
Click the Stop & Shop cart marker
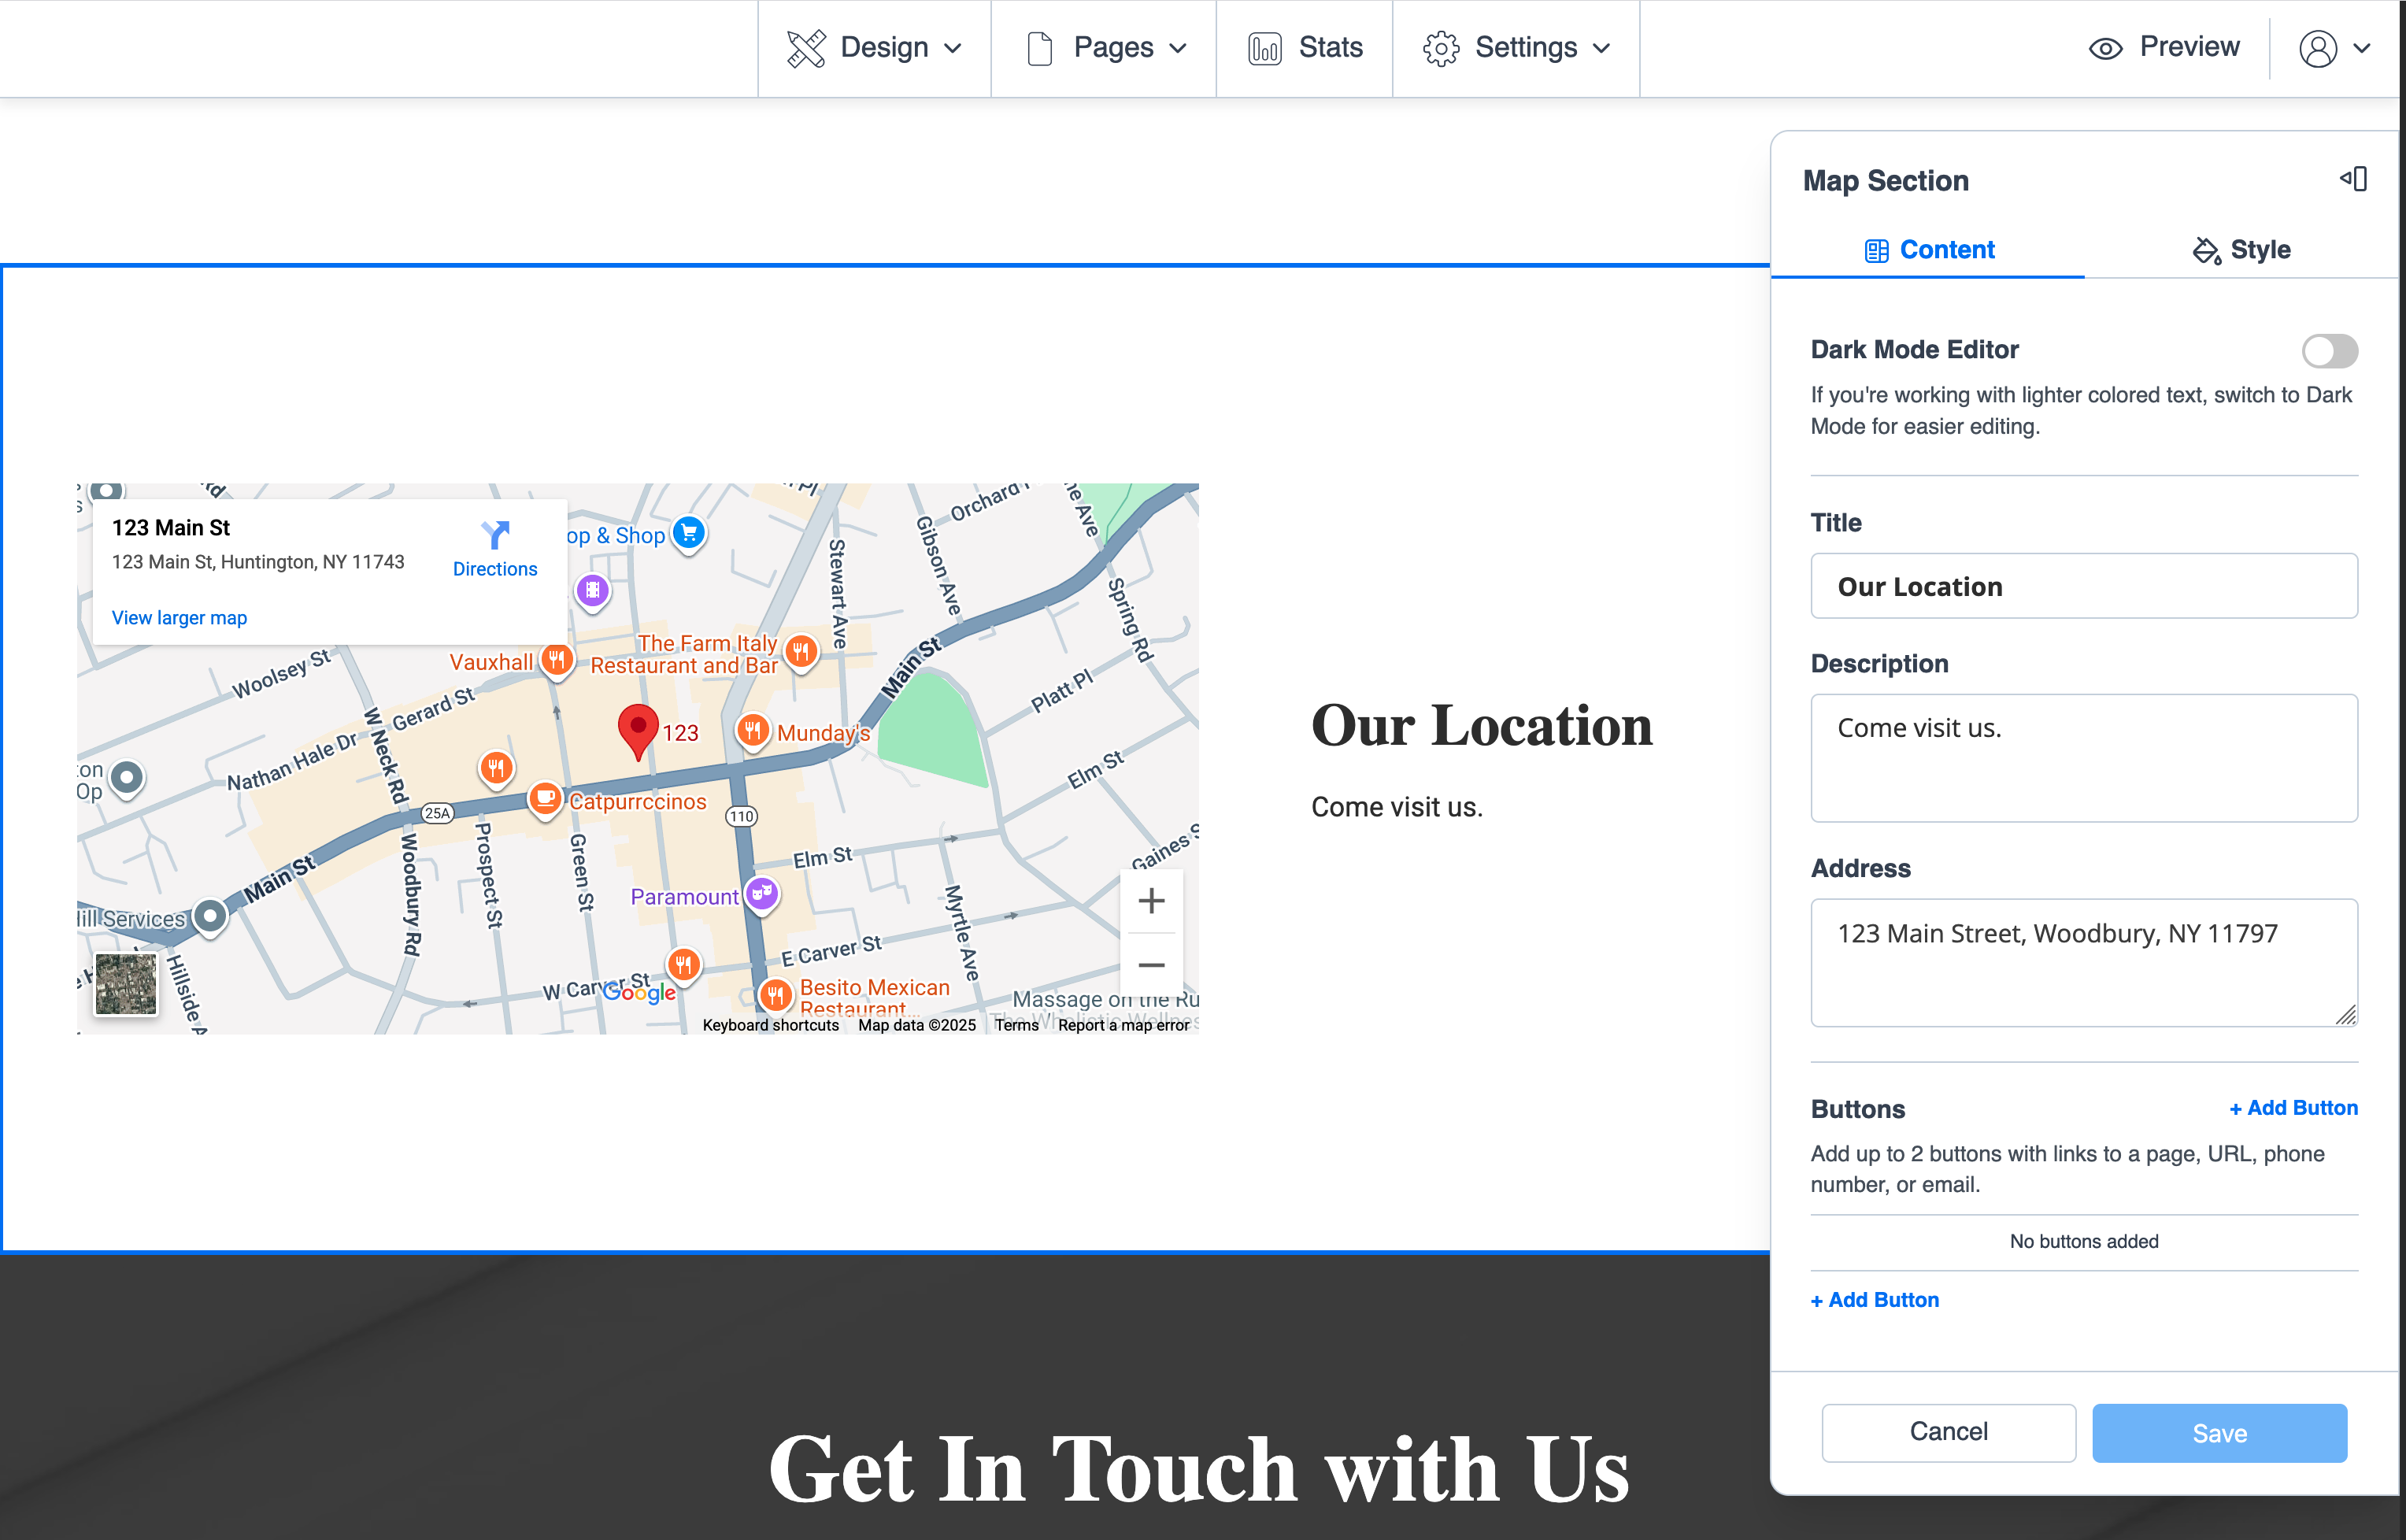click(x=688, y=533)
